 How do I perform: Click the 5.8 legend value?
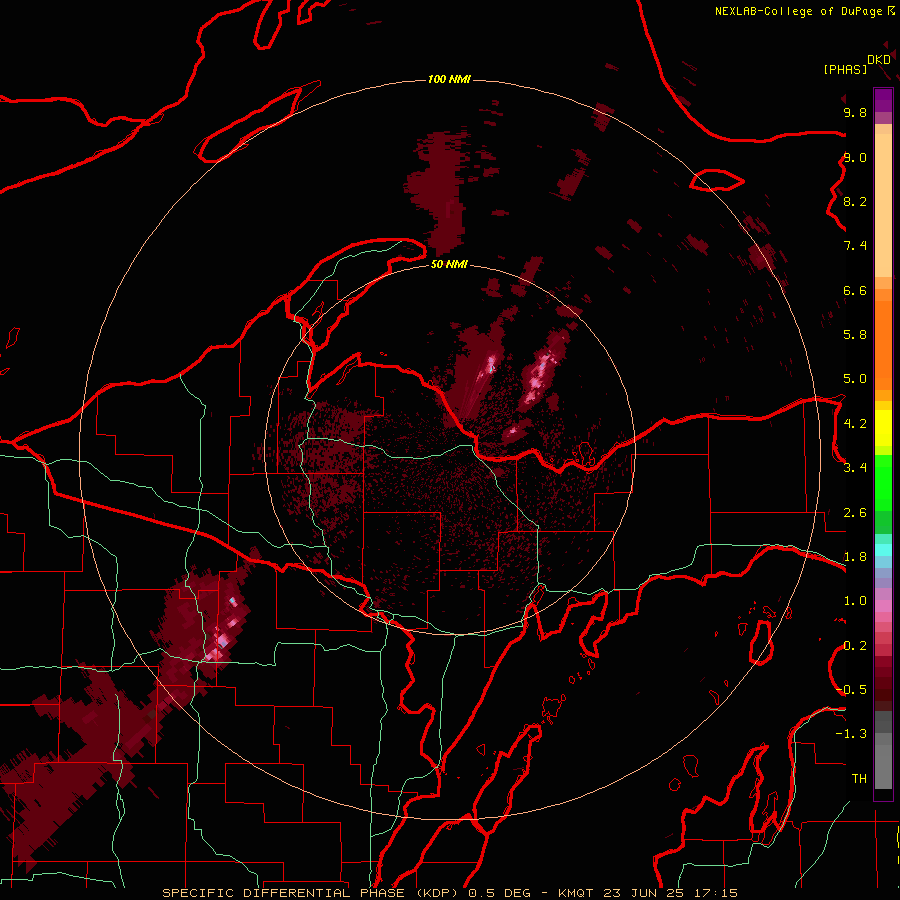tap(855, 335)
